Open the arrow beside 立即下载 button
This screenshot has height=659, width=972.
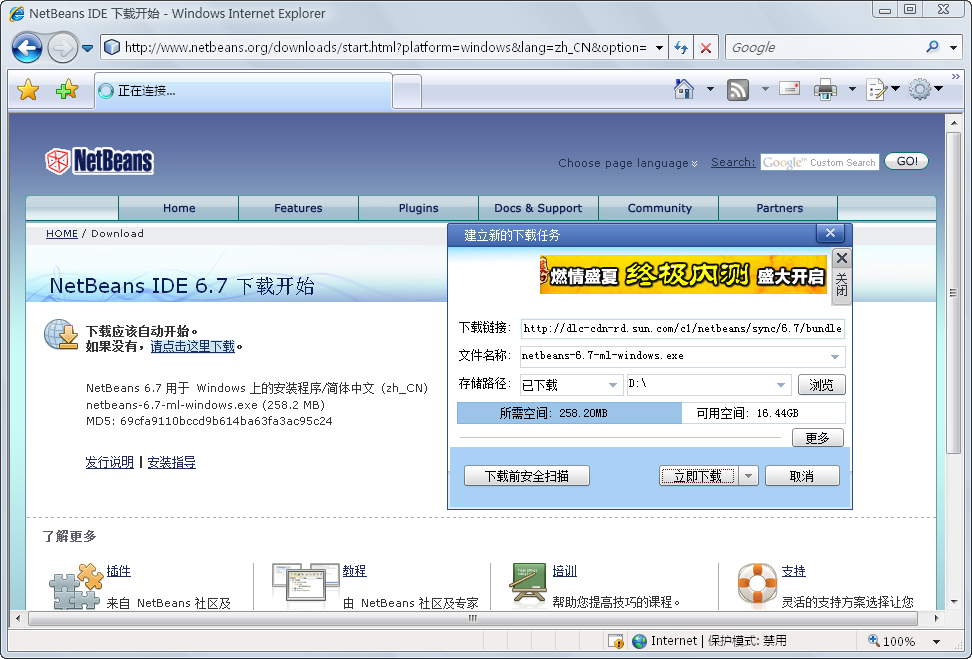pos(750,476)
